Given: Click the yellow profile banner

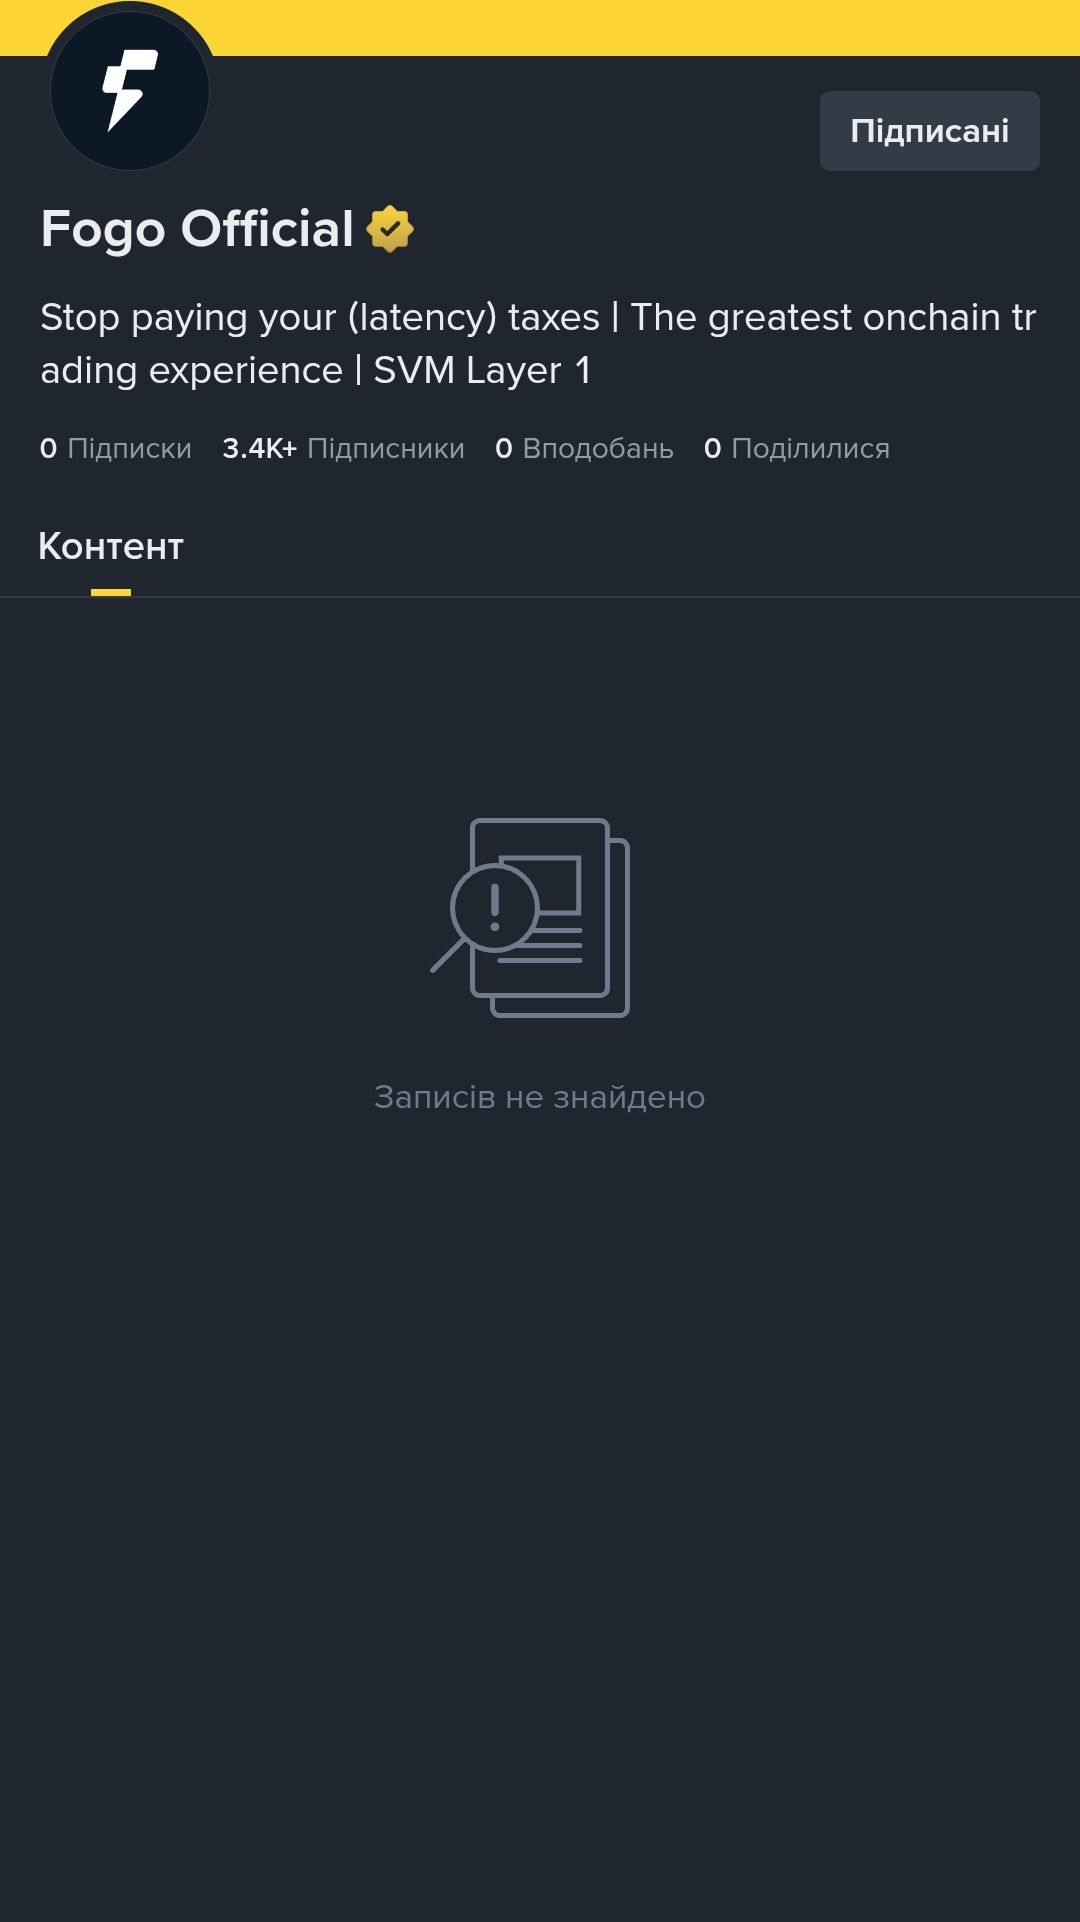Looking at the screenshot, I should coord(640,27).
